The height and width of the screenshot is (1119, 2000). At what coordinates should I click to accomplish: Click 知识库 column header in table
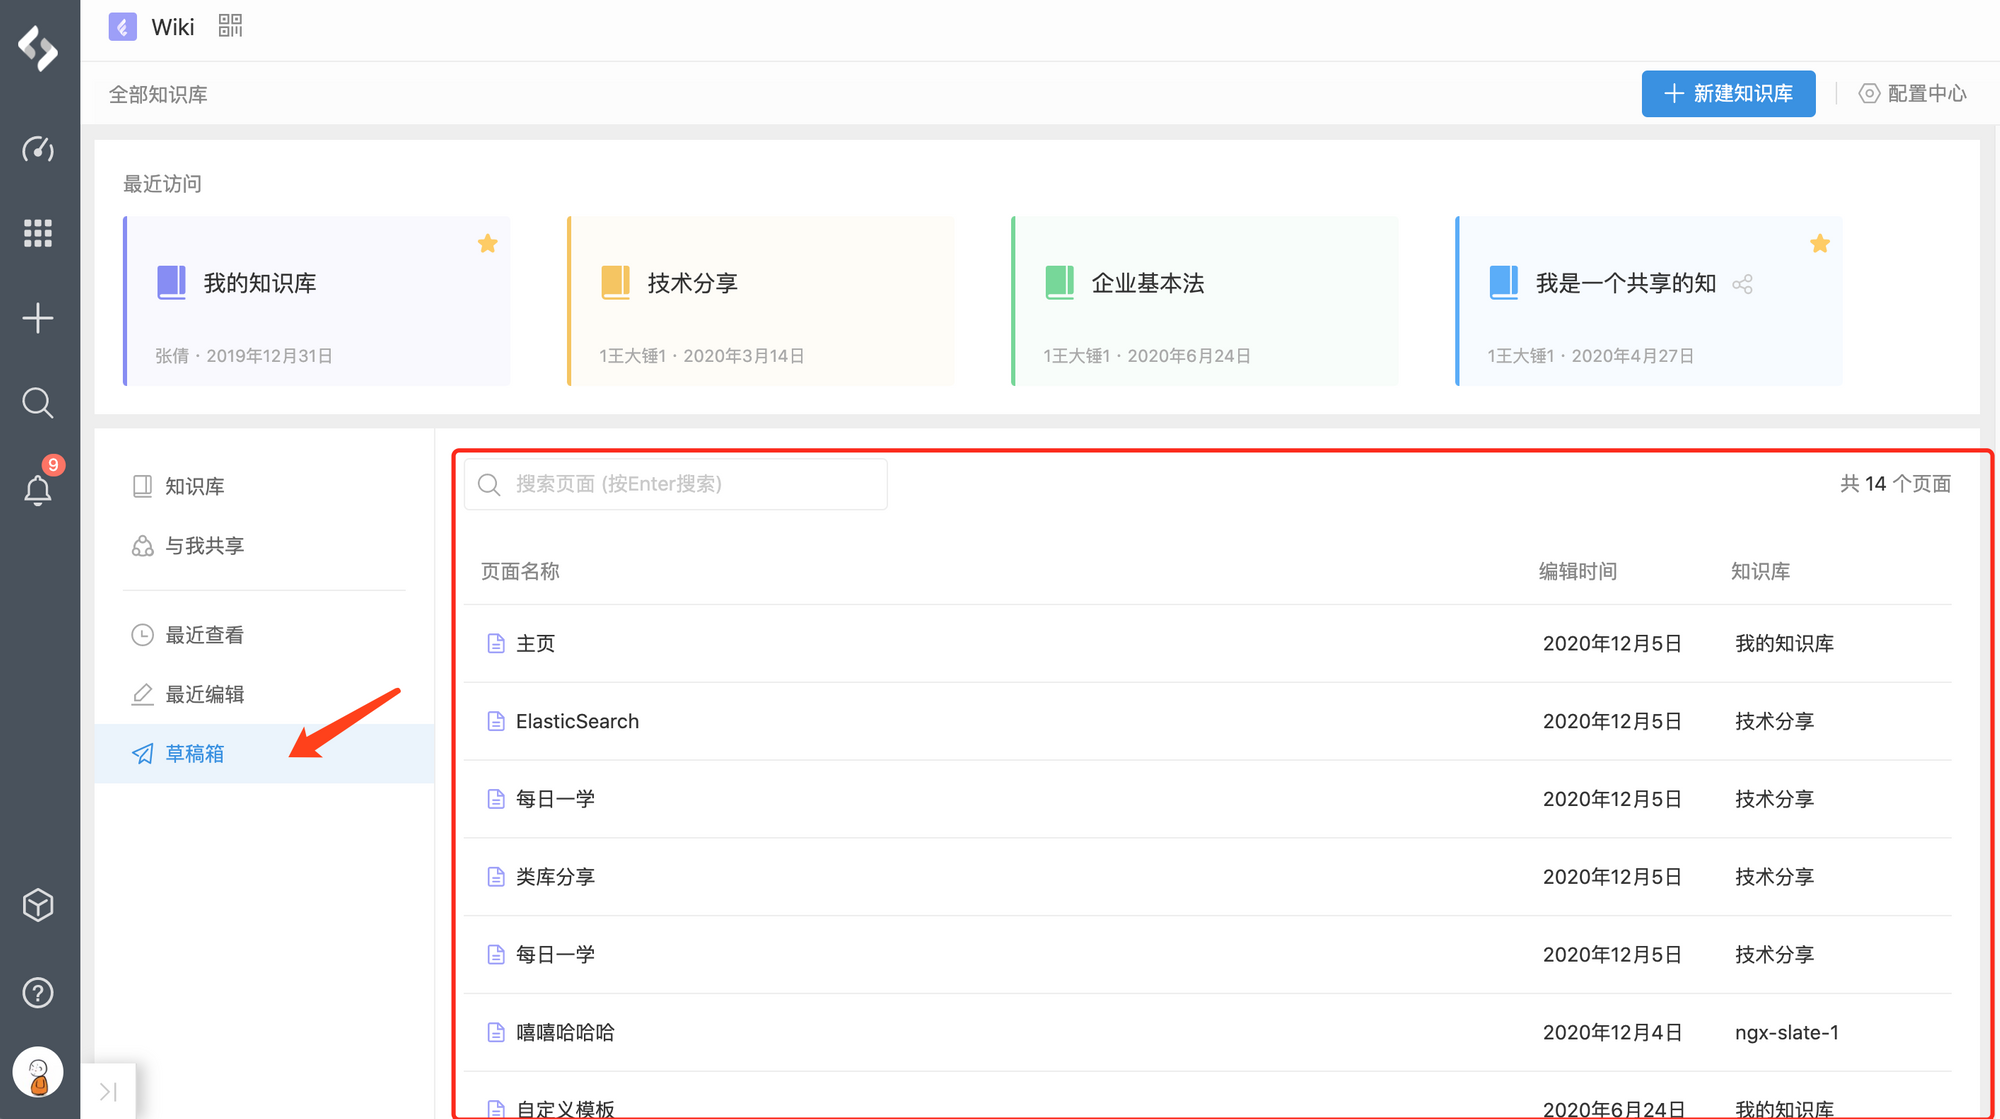click(1761, 571)
